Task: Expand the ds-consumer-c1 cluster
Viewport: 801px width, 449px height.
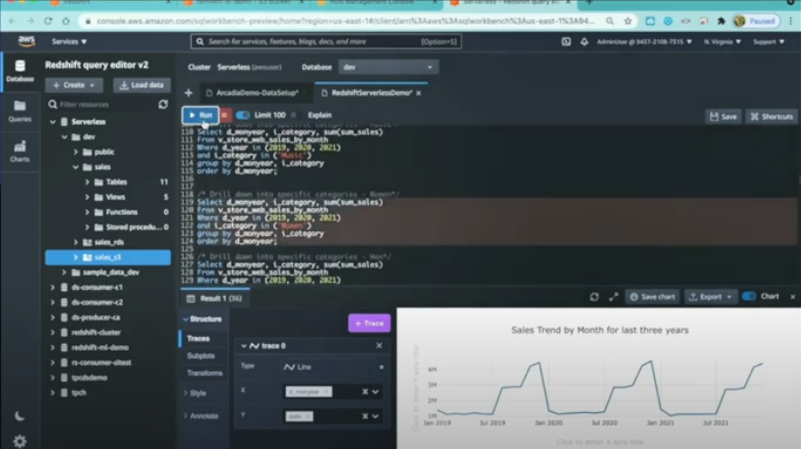Action: 53,287
